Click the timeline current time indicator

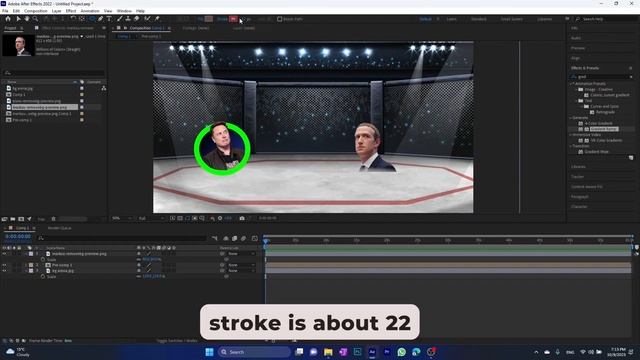(x=266, y=241)
